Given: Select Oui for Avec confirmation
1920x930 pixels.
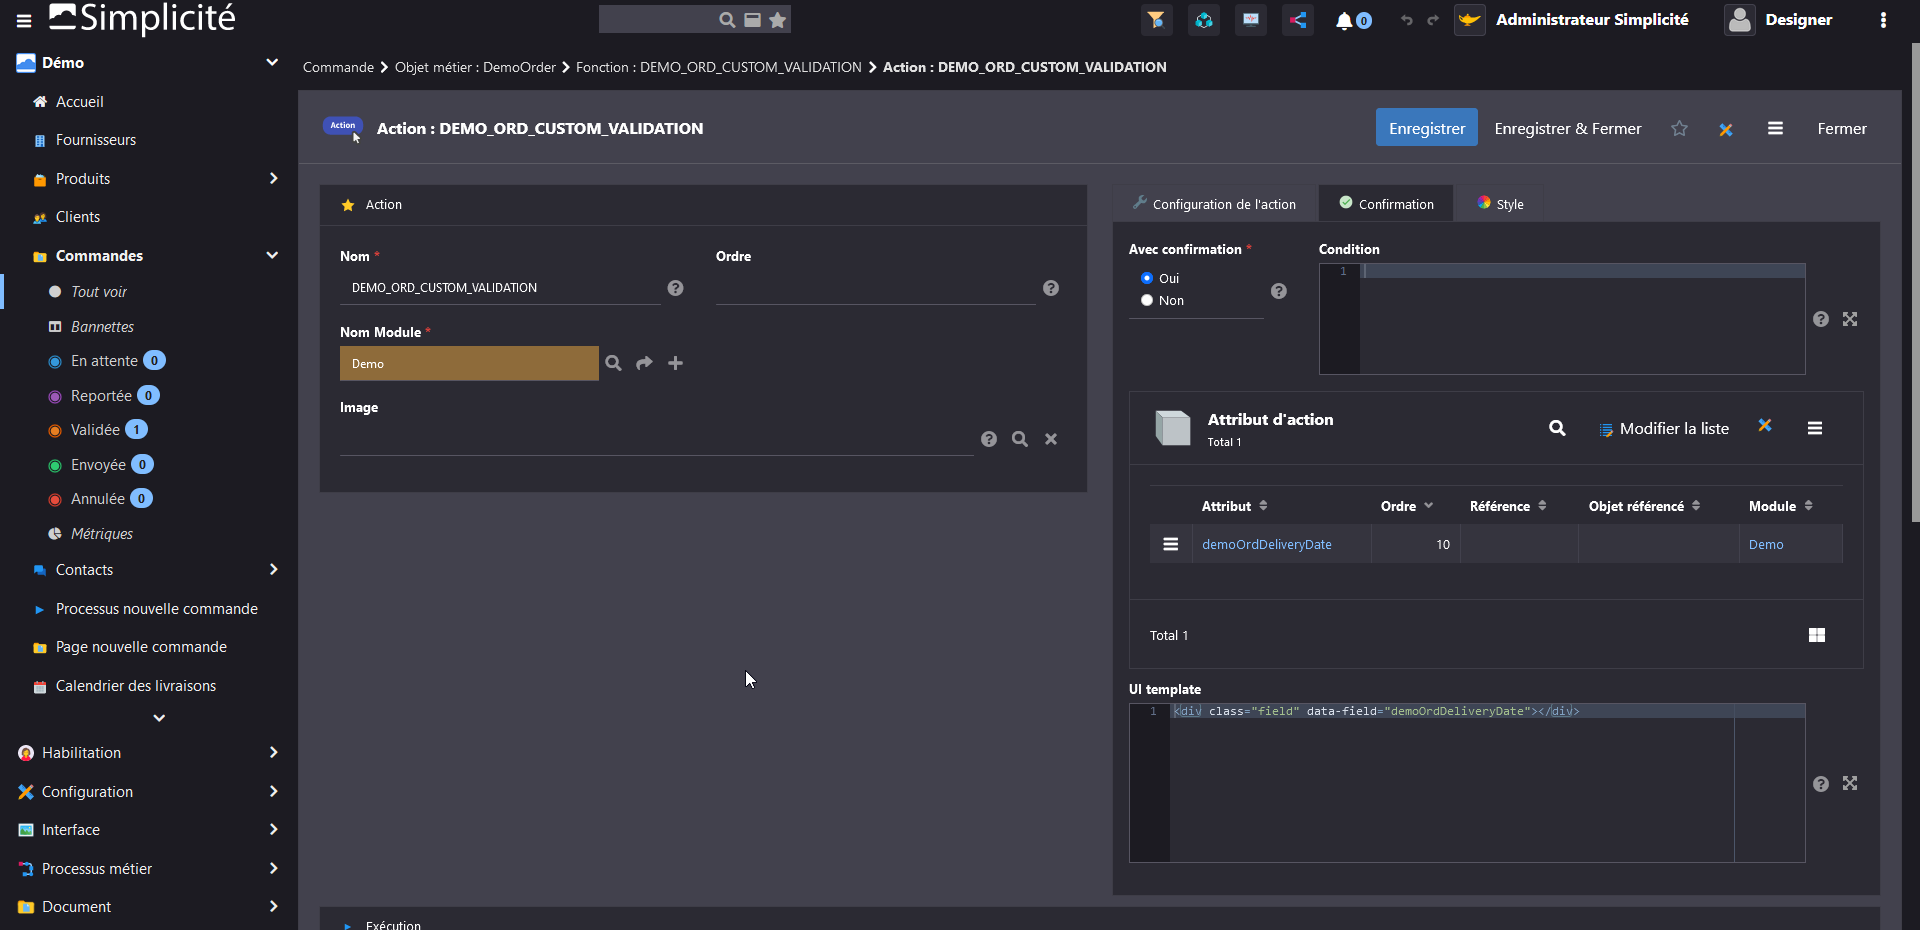Looking at the screenshot, I should point(1147,278).
